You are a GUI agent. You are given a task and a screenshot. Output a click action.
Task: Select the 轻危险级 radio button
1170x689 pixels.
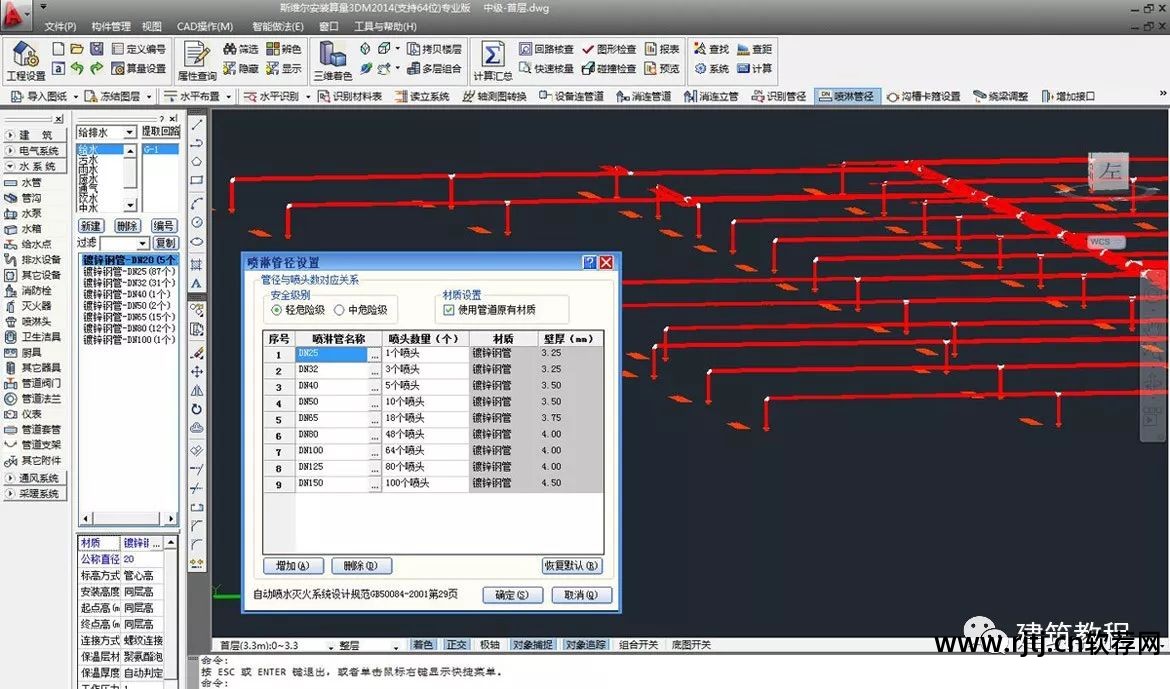(278, 310)
